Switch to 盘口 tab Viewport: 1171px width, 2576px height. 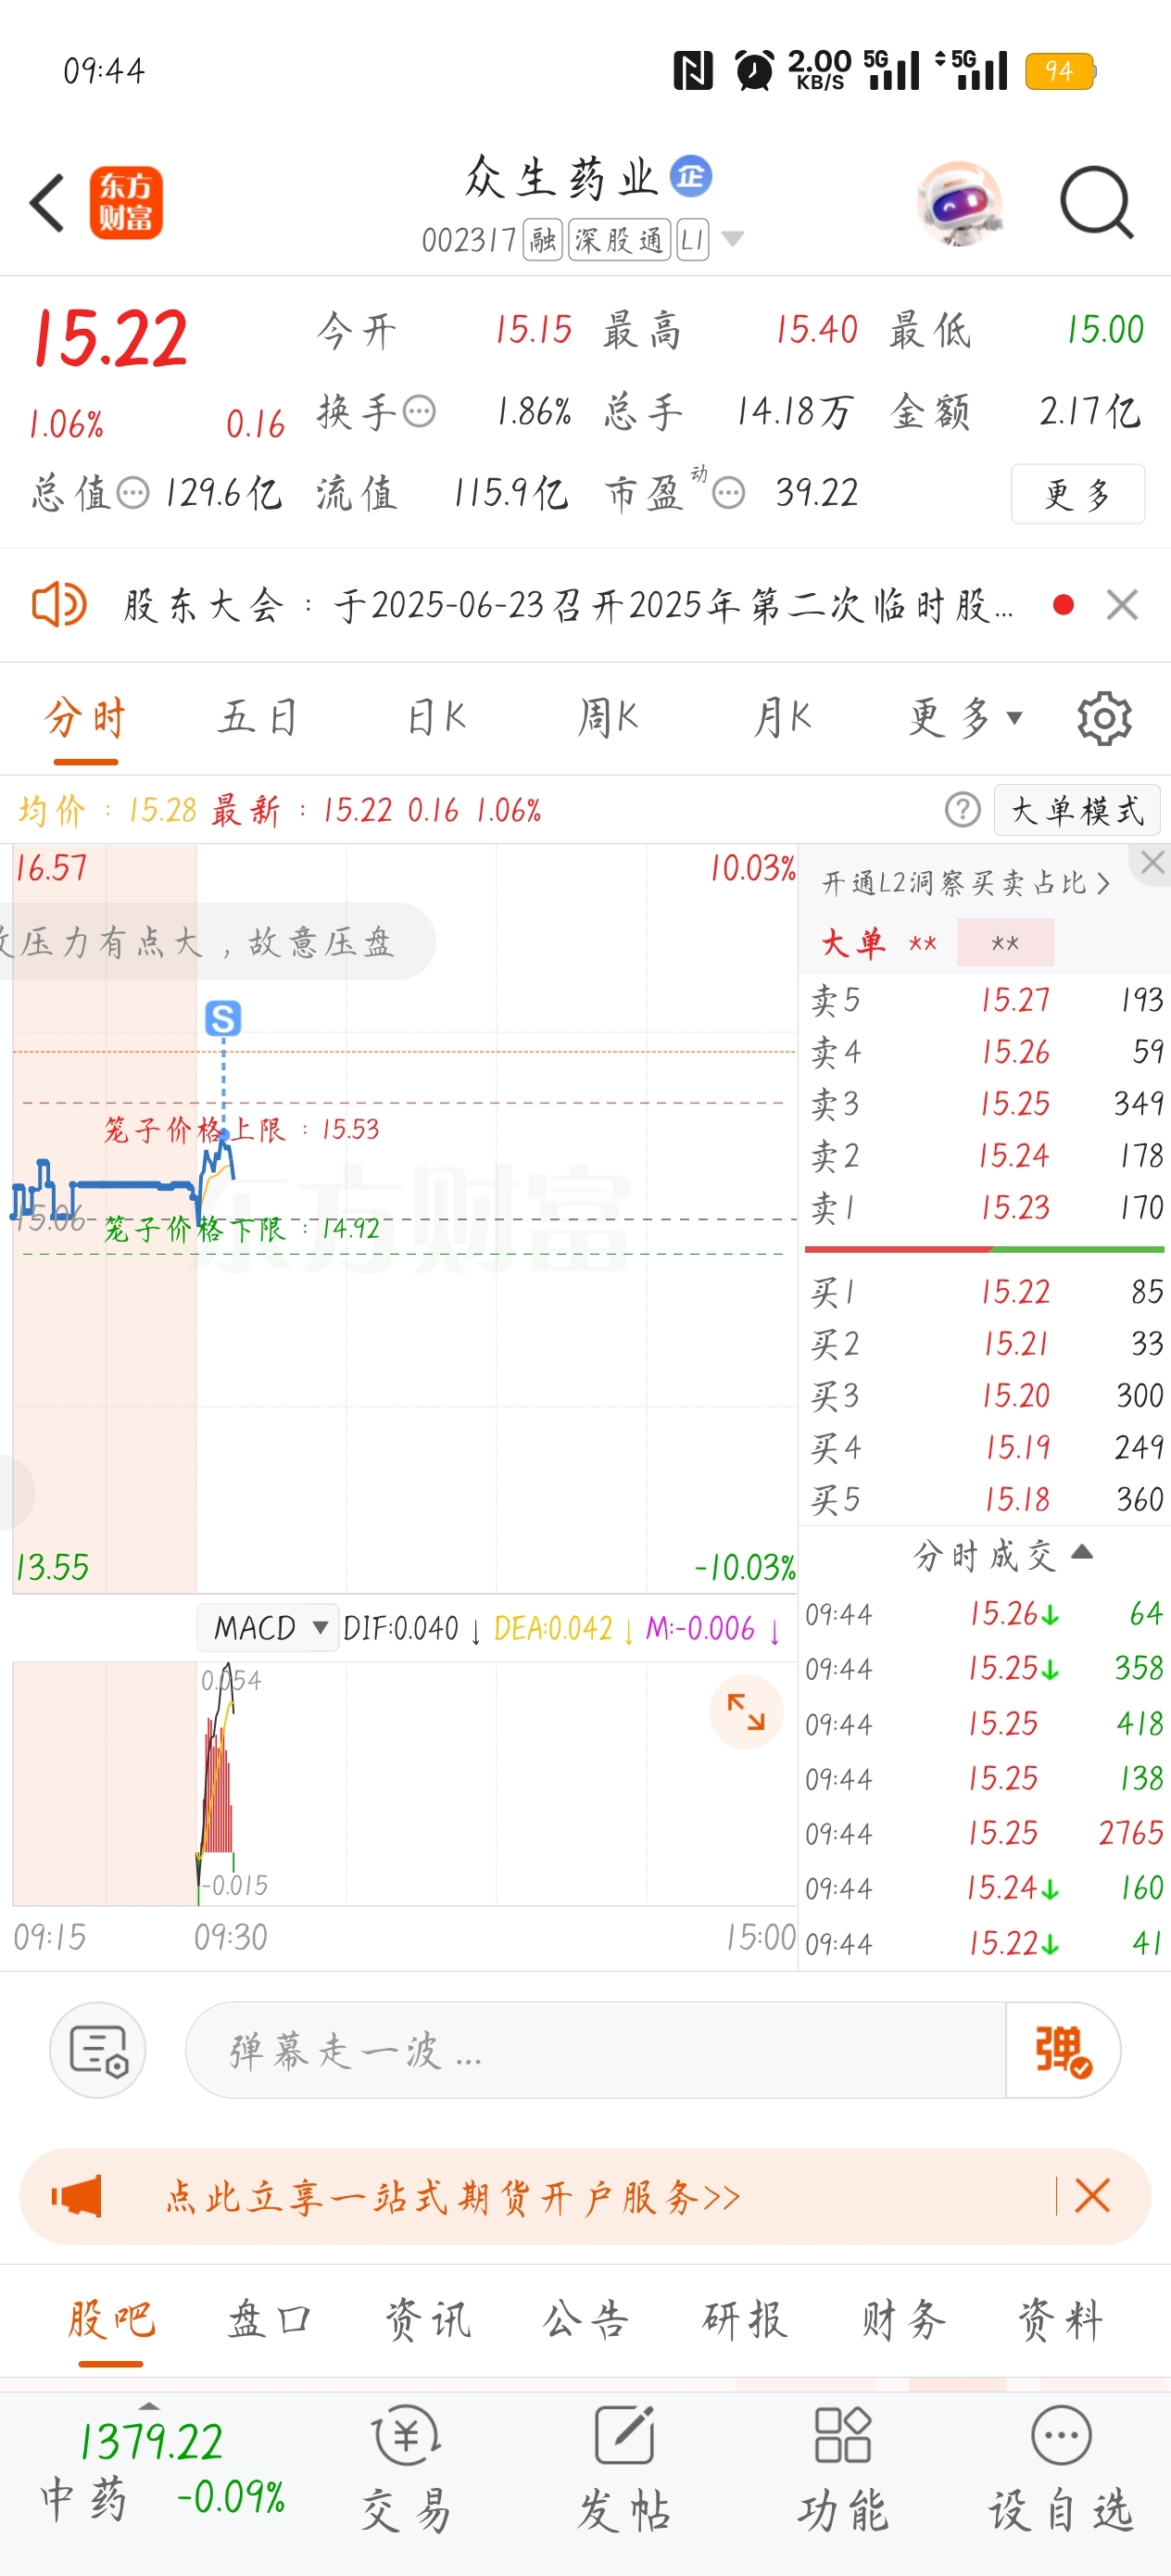click(x=269, y=2320)
